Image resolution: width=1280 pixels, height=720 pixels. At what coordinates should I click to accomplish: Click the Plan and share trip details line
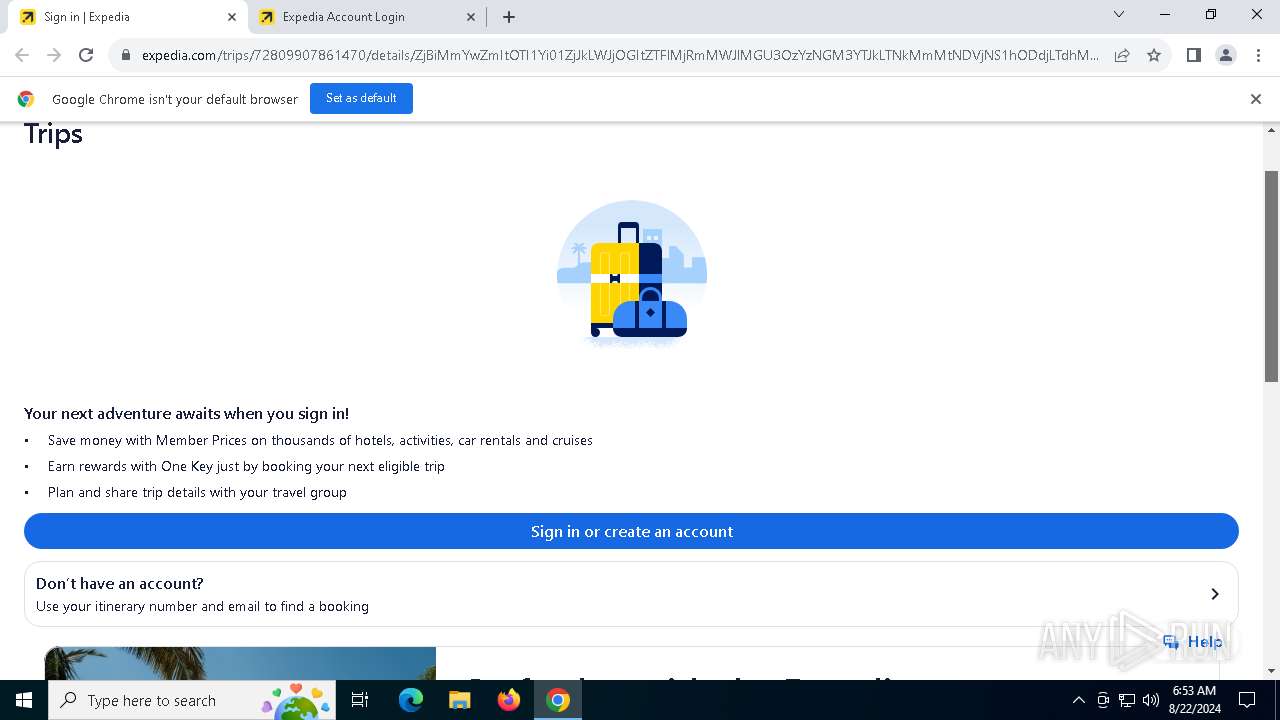[197, 492]
